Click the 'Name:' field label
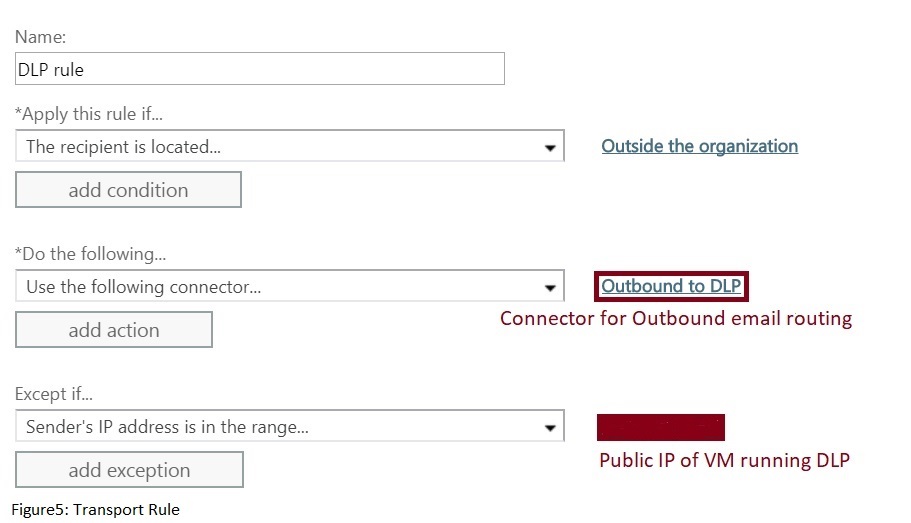Image resolution: width=911 pixels, height=523 pixels. click(x=41, y=37)
